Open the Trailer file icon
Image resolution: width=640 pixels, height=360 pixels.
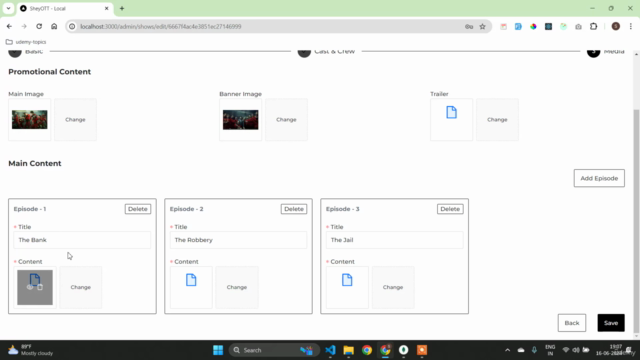pyautogui.click(x=451, y=112)
